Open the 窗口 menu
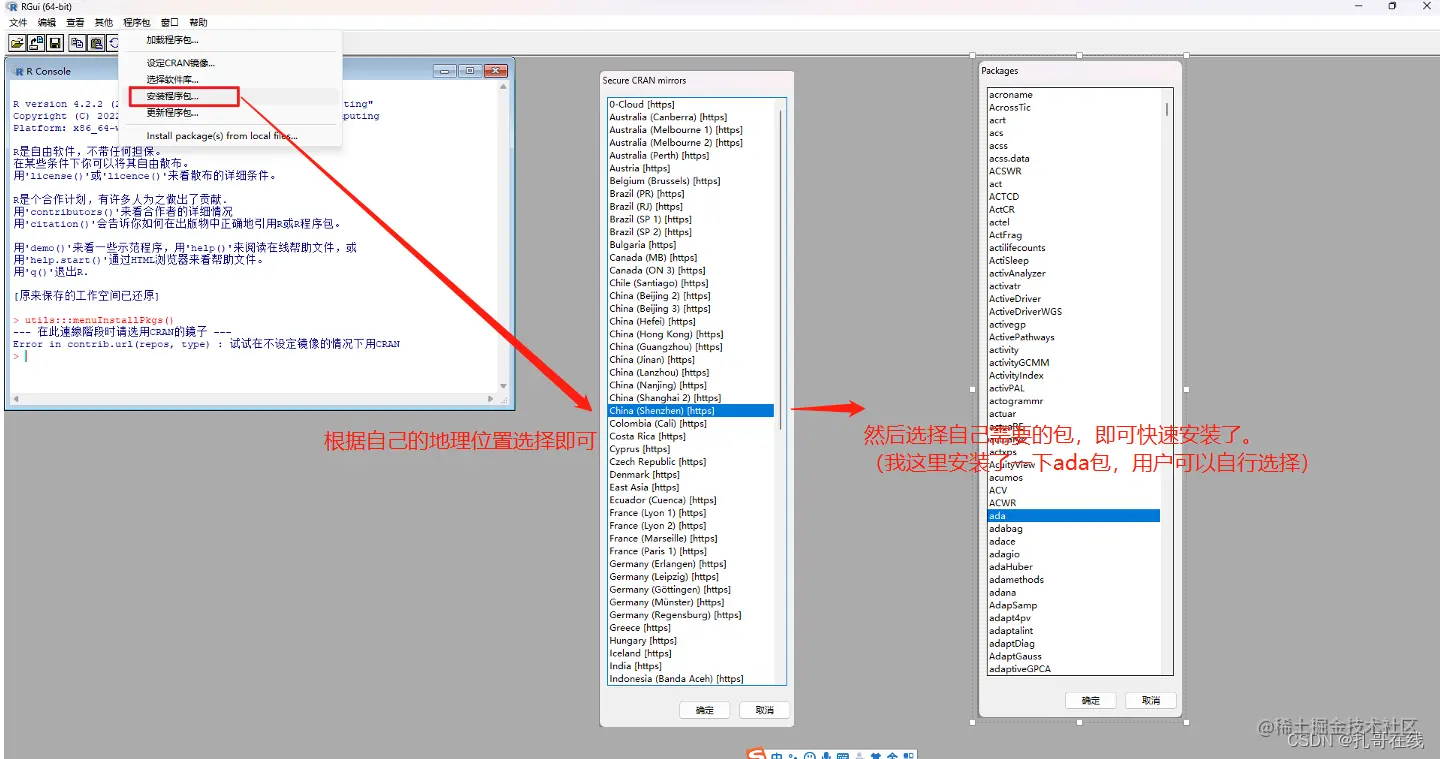 [x=170, y=22]
